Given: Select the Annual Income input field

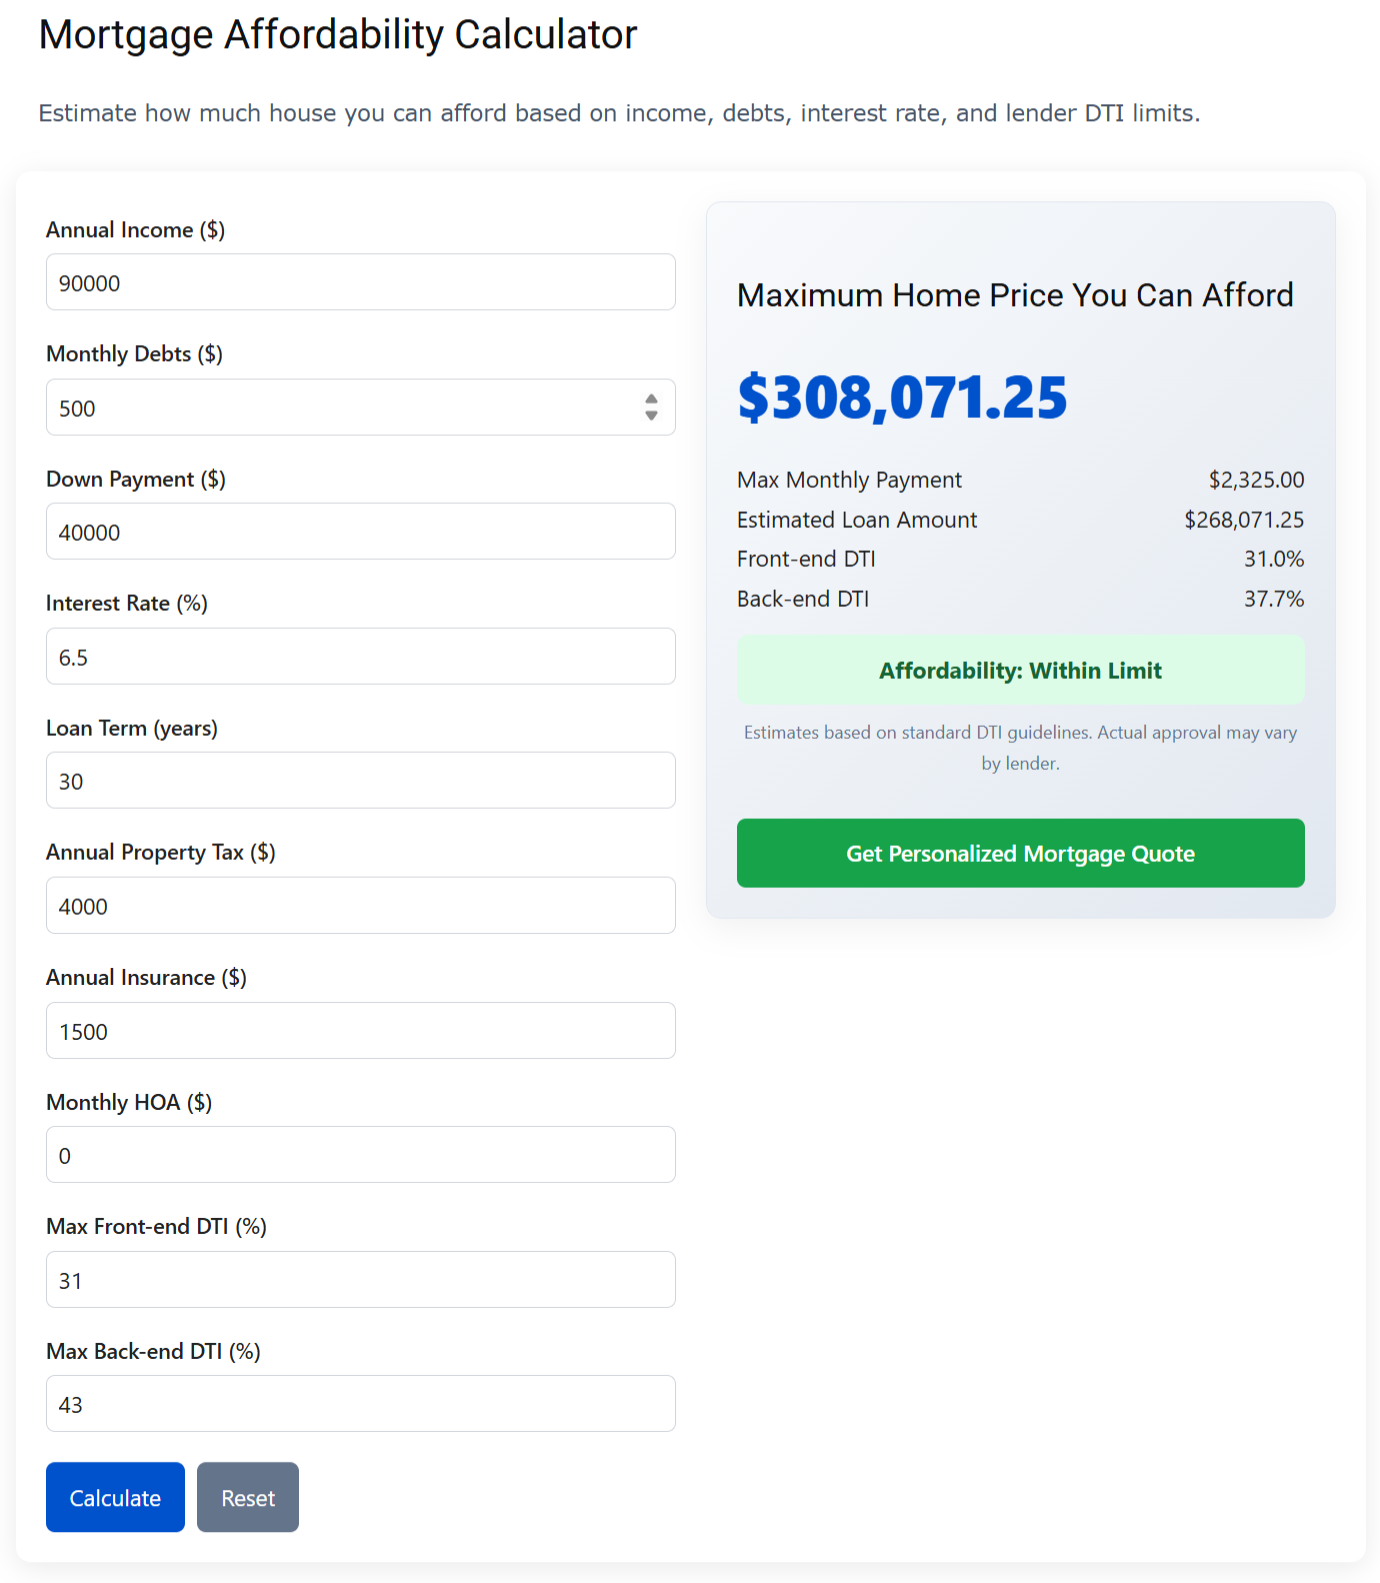Looking at the screenshot, I should (360, 282).
